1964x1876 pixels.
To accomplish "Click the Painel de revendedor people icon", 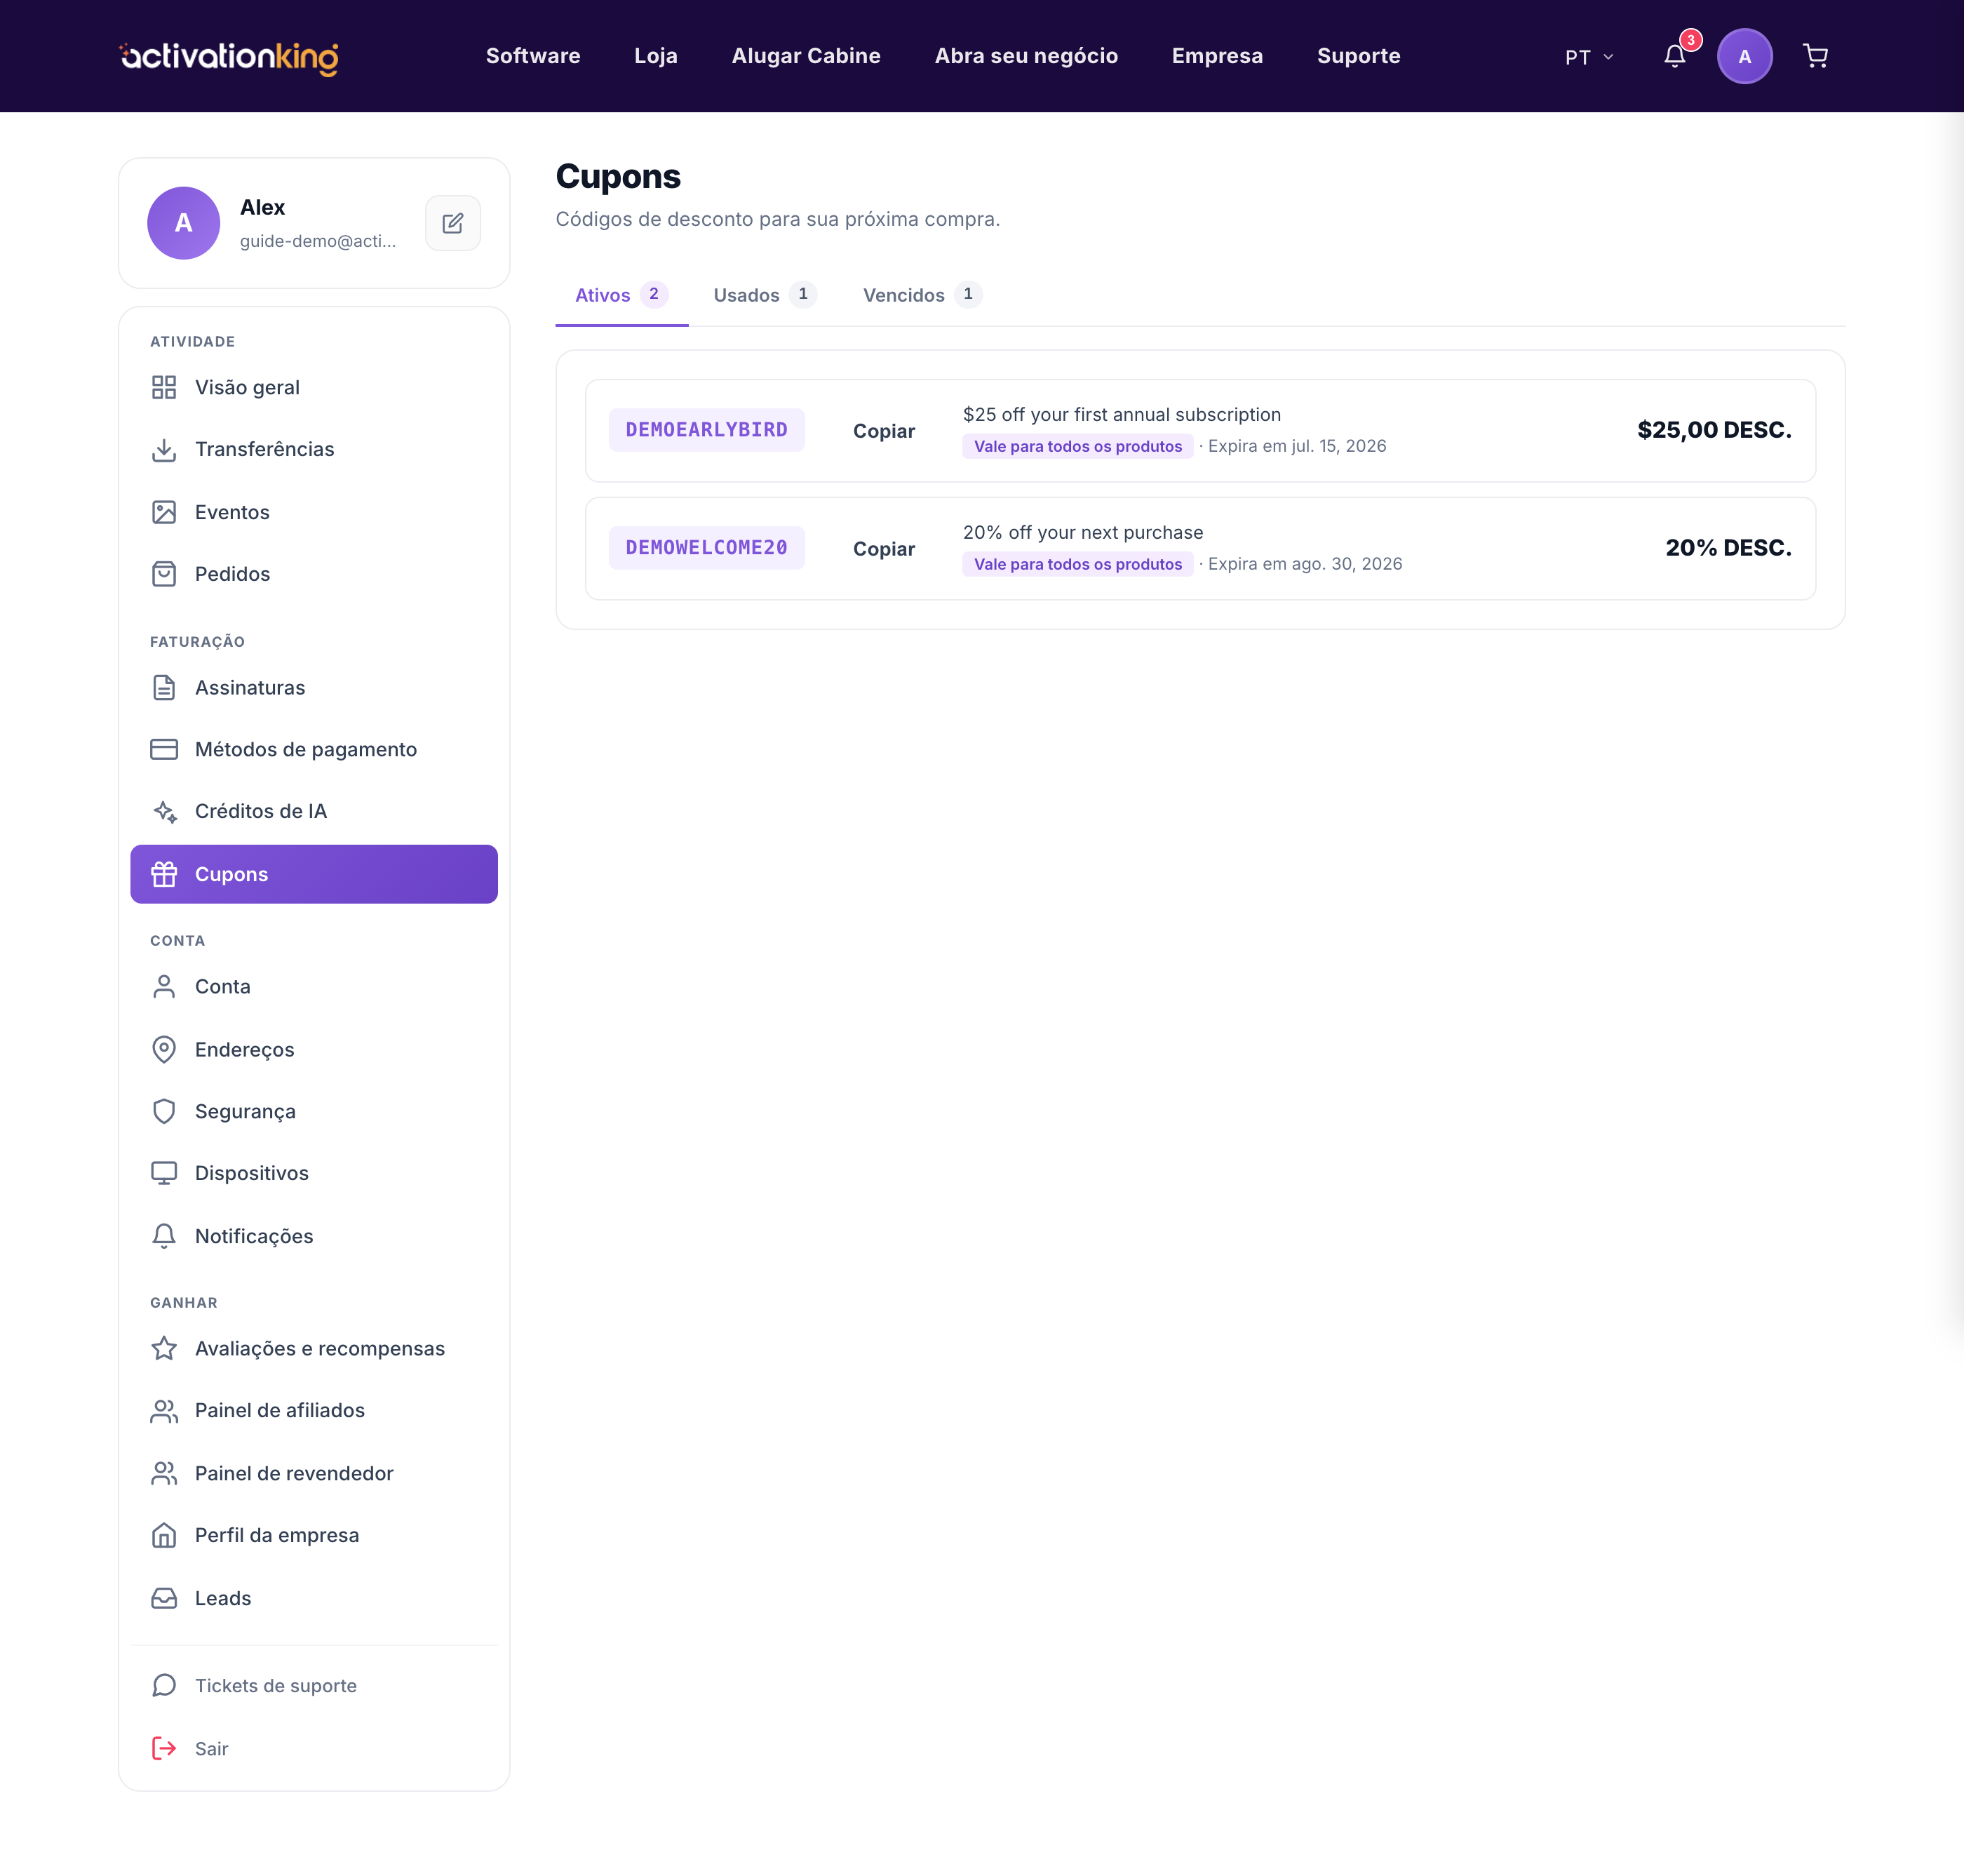I will [164, 1473].
